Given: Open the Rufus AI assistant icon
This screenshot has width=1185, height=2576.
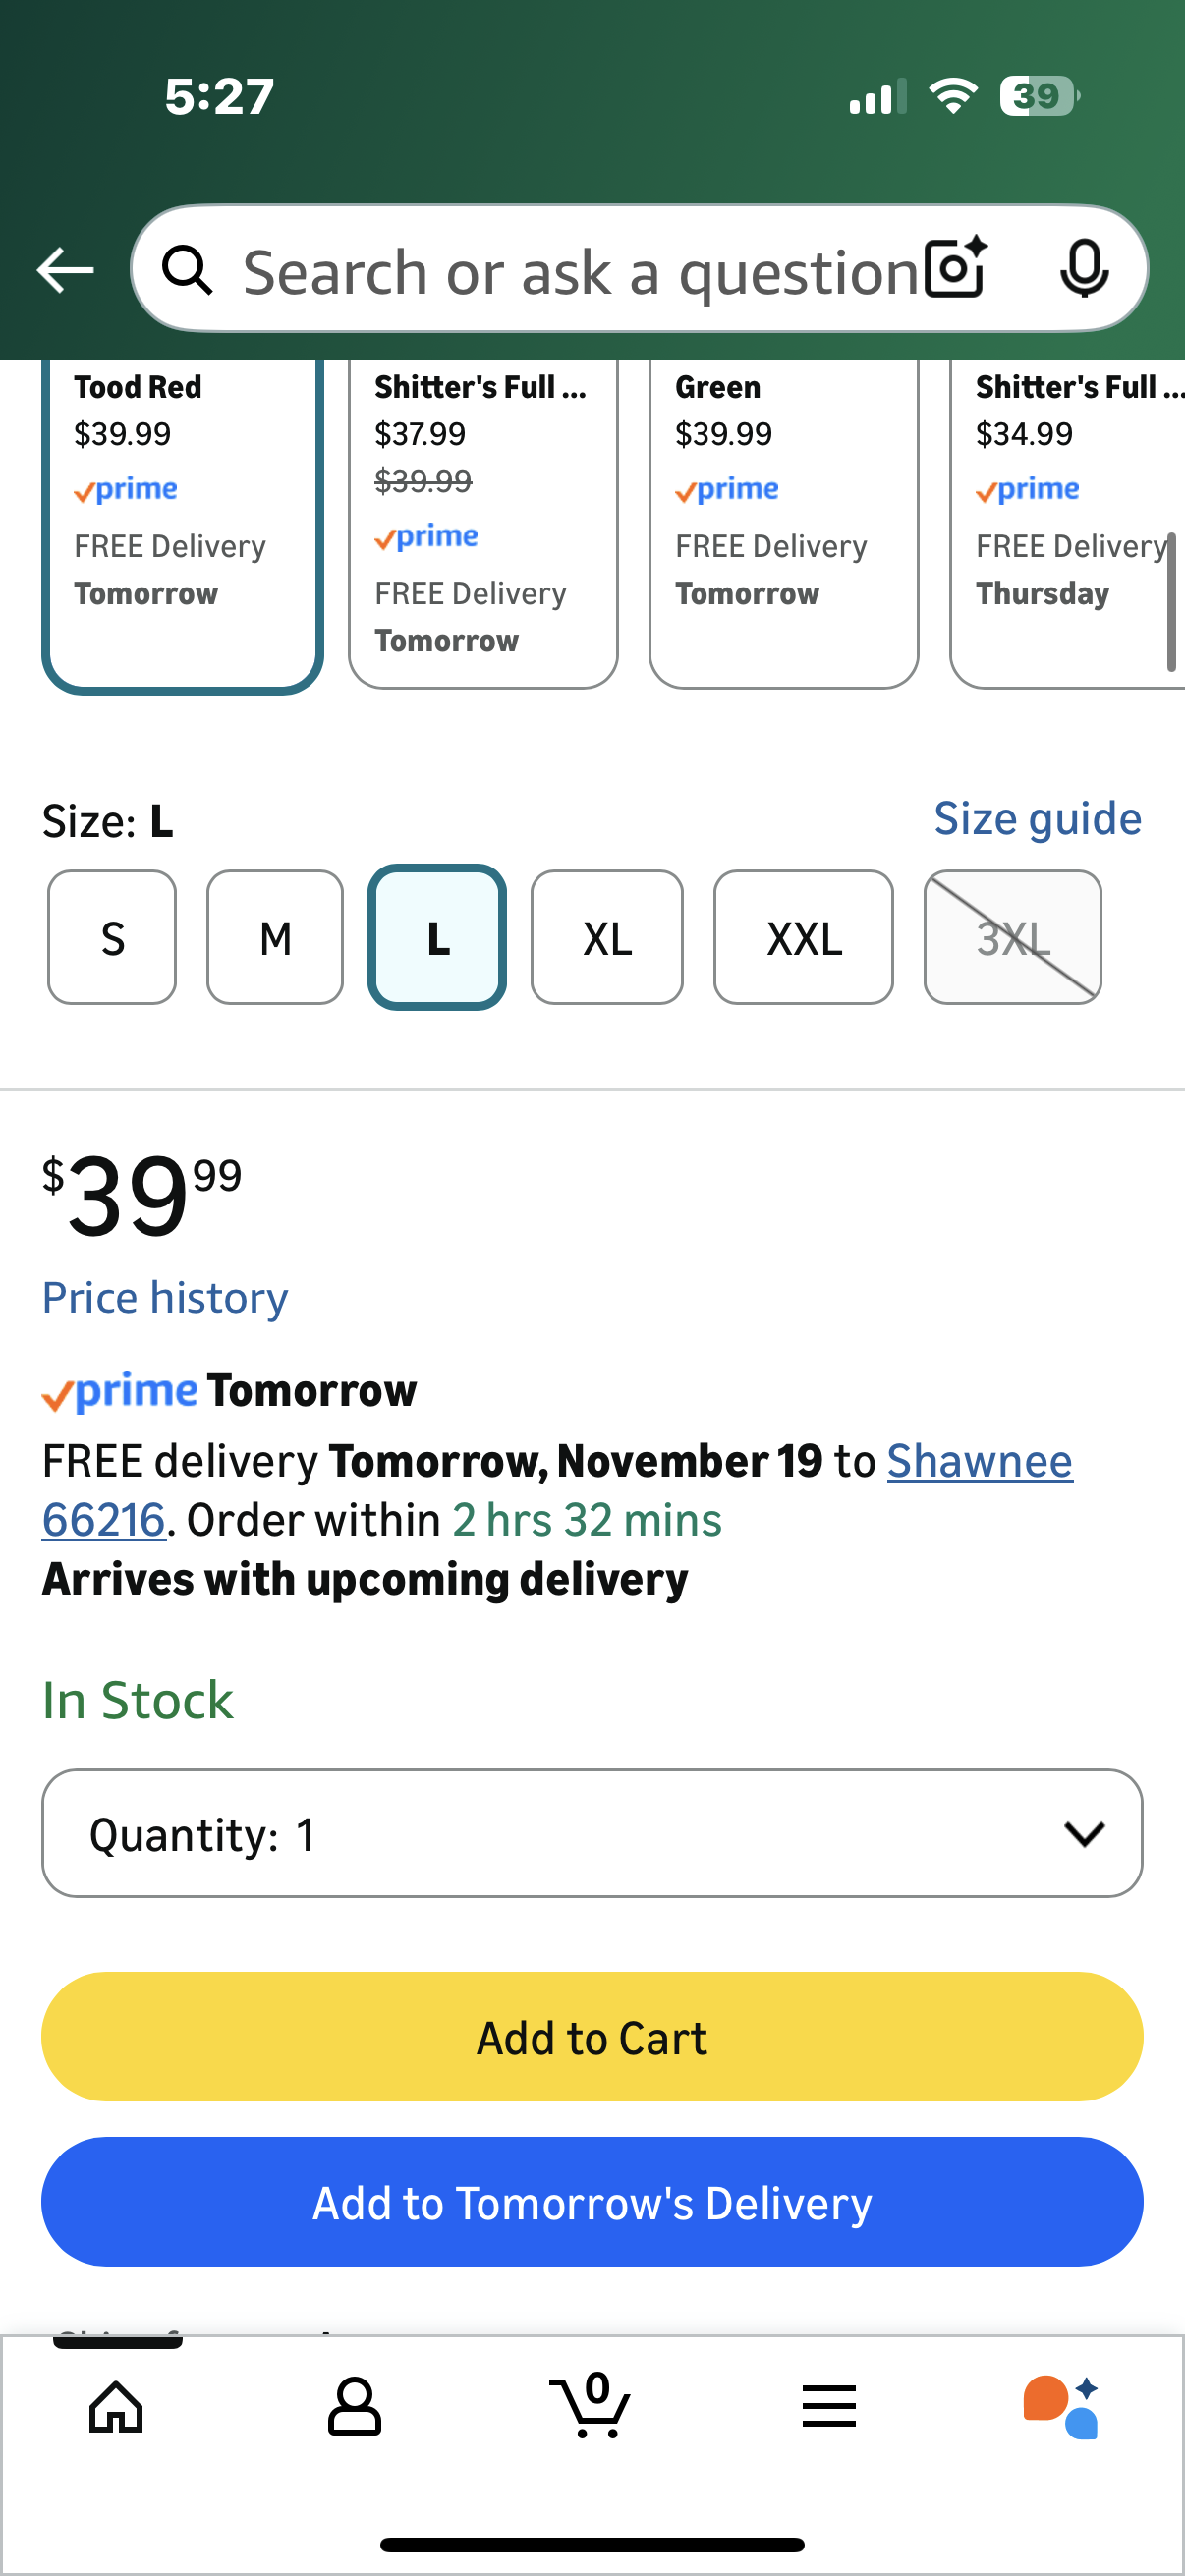Looking at the screenshot, I should click(1062, 2406).
